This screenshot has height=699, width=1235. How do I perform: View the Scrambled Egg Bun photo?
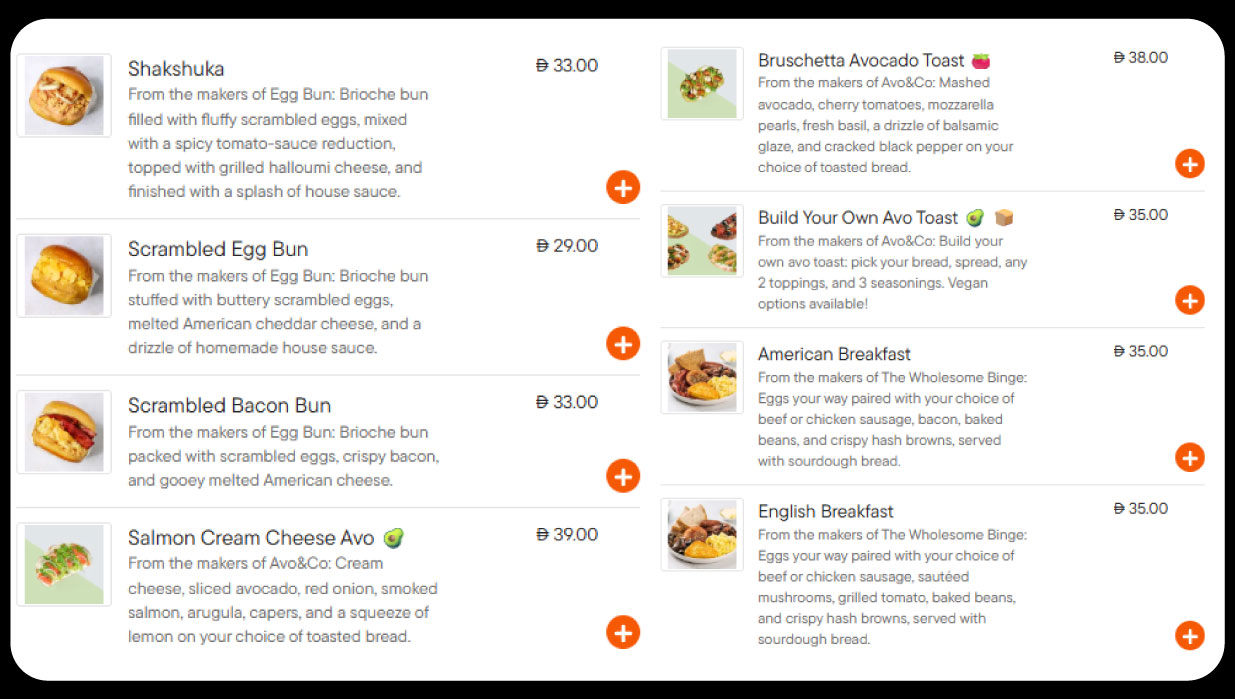pos(64,275)
